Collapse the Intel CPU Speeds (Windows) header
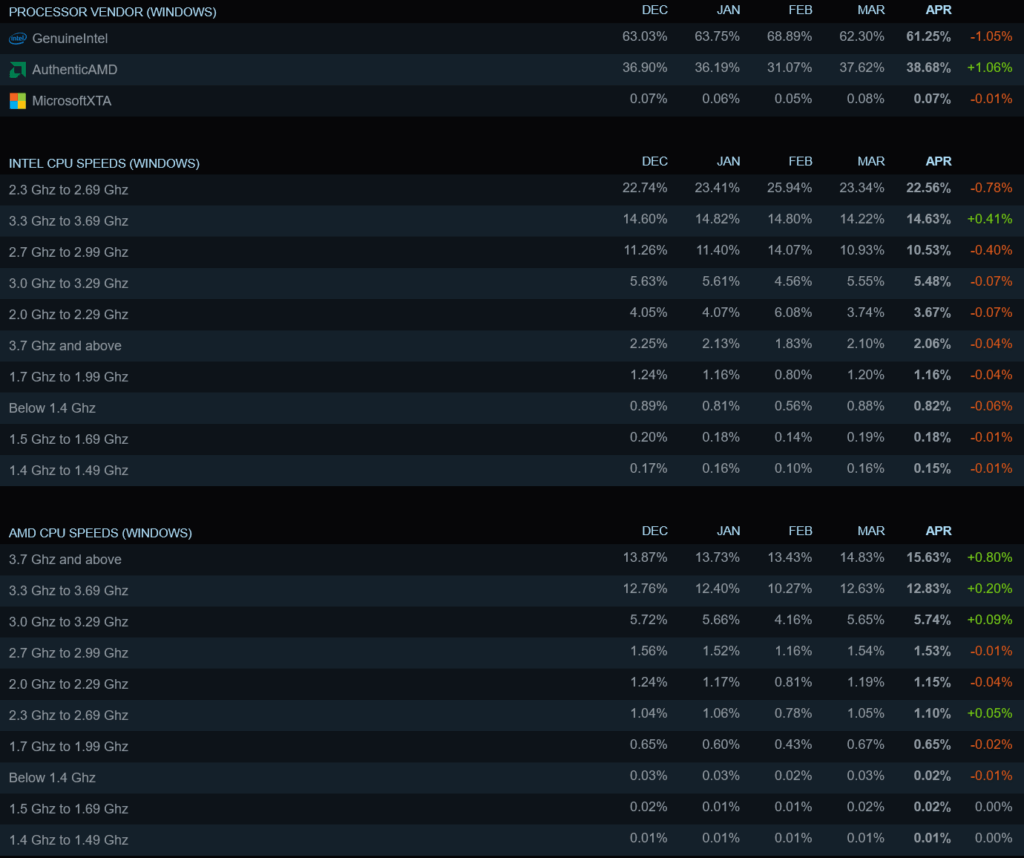 [x=104, y=163]
